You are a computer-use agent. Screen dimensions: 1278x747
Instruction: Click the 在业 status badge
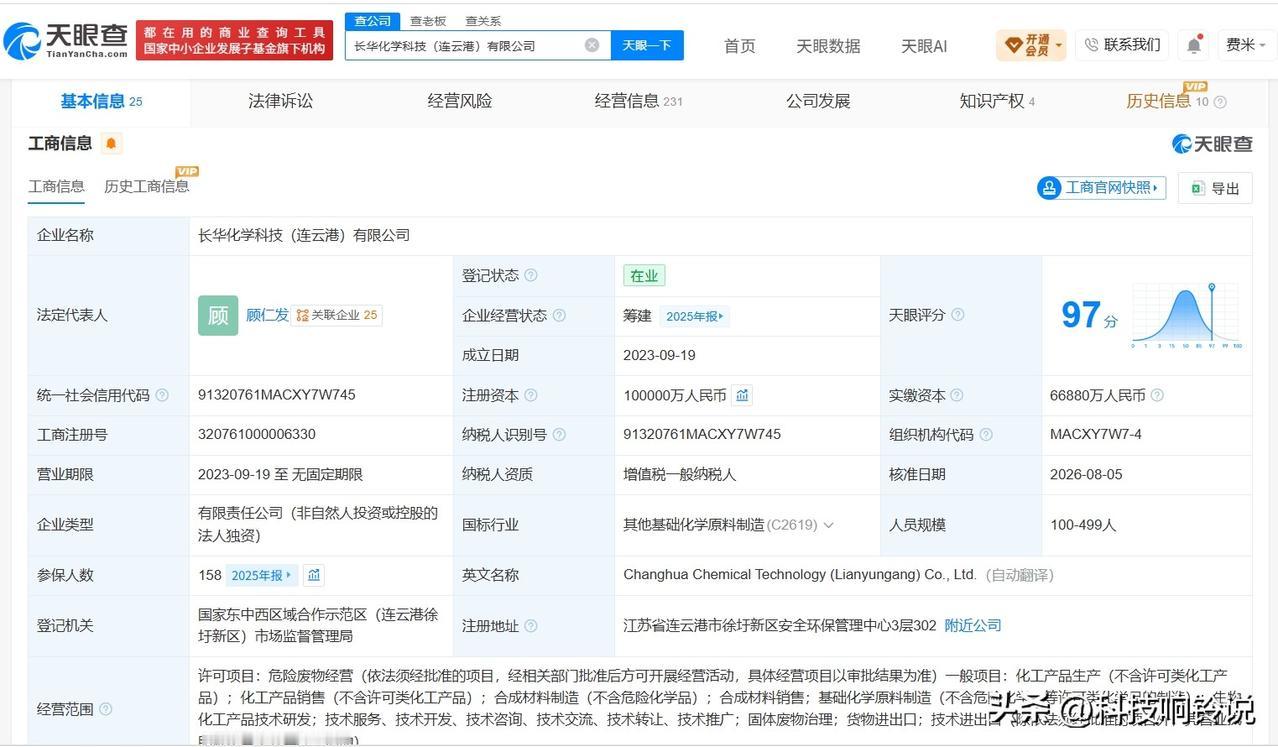(644, 275)
